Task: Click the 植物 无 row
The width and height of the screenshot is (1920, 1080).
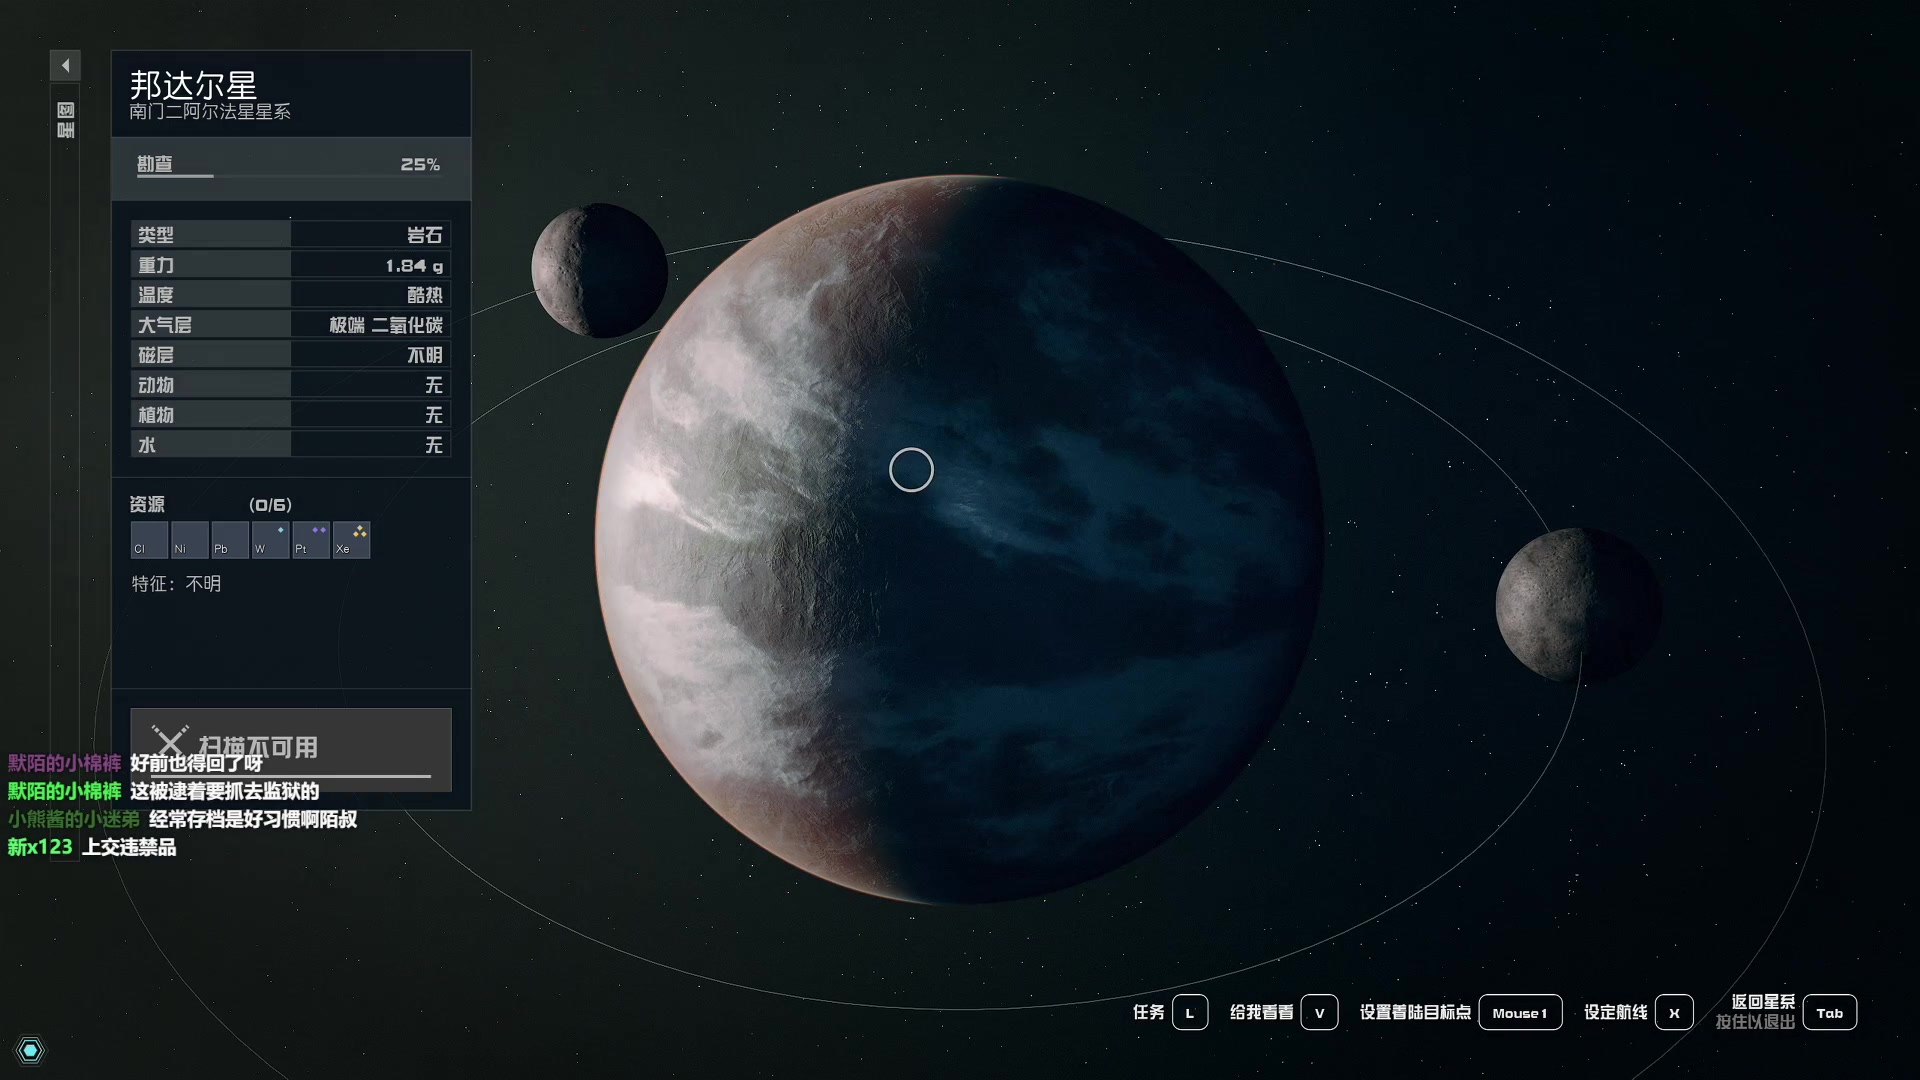Action: 291,415
